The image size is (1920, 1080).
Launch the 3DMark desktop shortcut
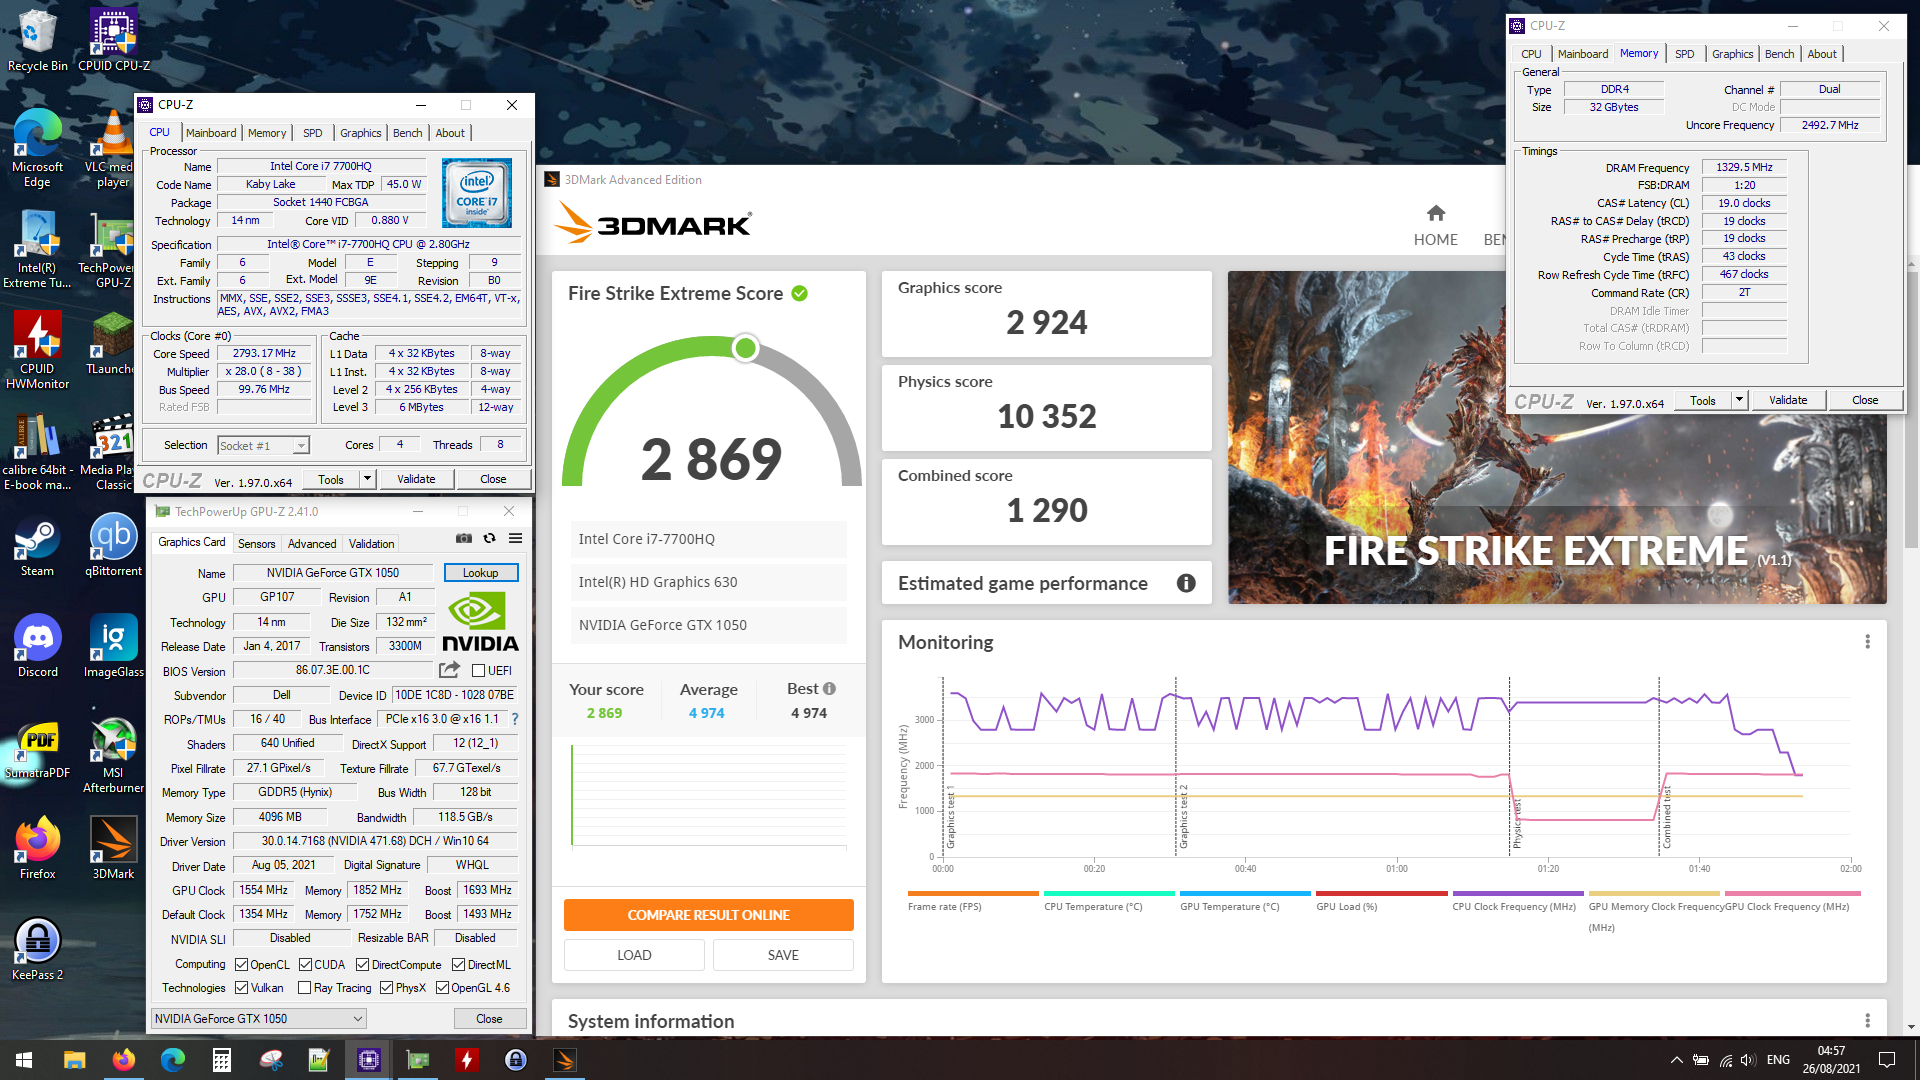113,849
